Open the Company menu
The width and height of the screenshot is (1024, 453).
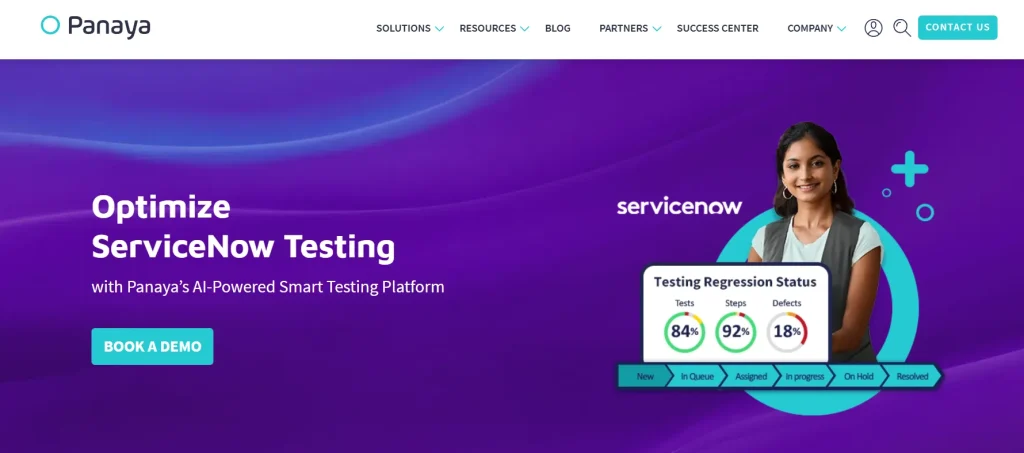click(810, 28)
